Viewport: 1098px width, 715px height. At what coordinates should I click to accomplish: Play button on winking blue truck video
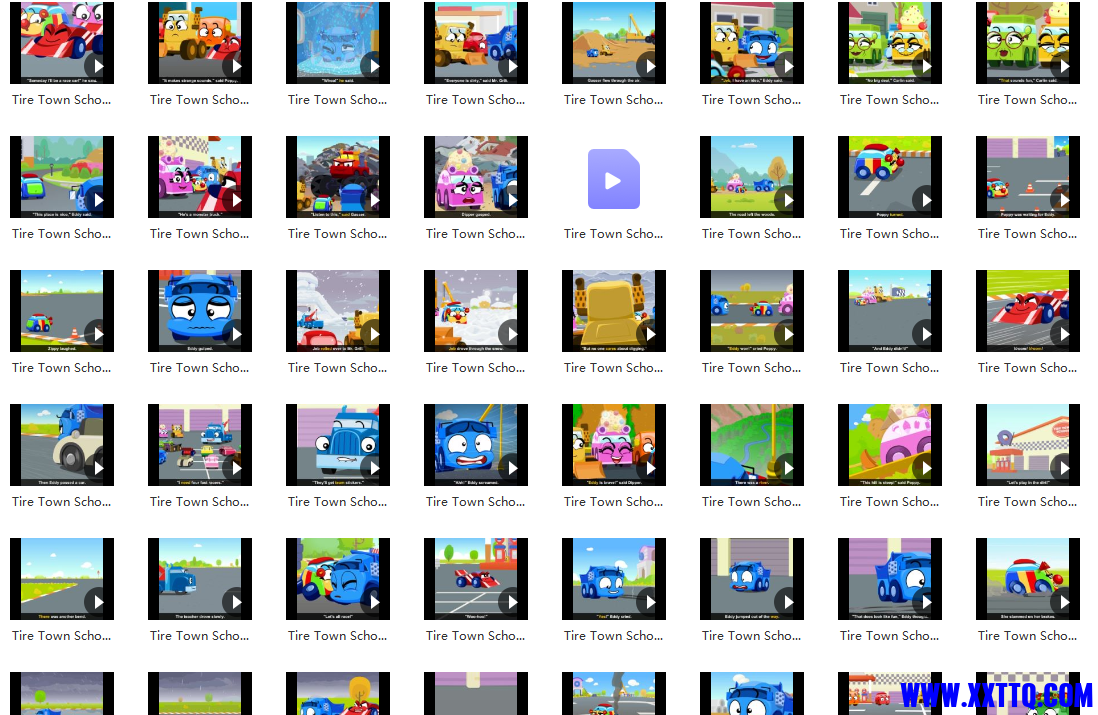click(371, 602)
